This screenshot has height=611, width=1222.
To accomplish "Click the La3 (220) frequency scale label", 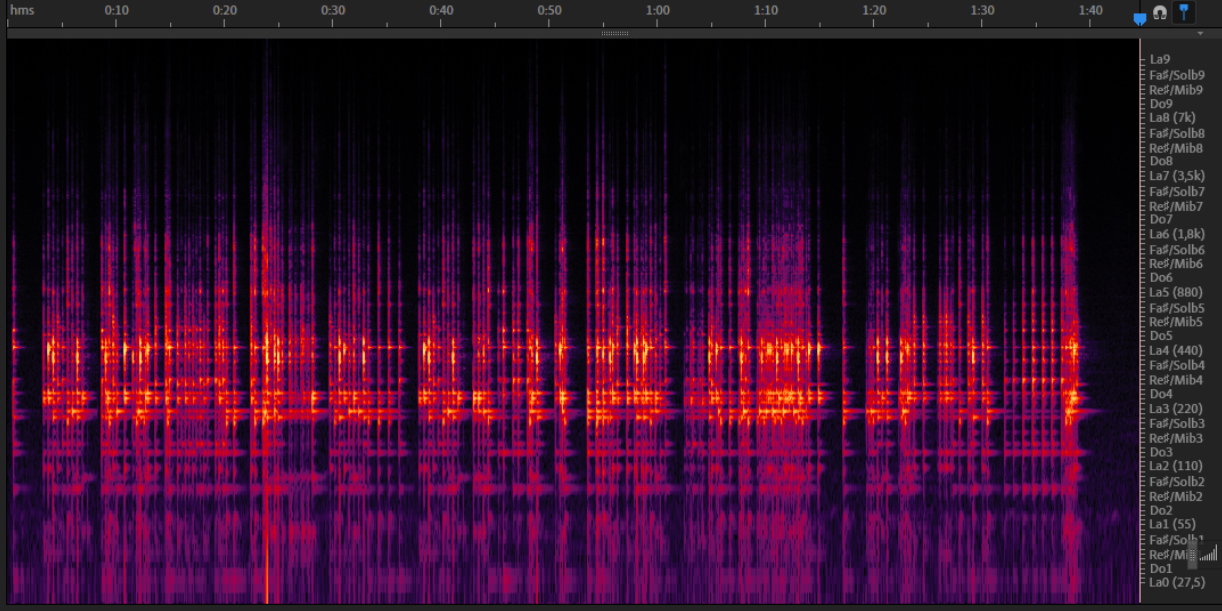I will pos(1176,409).
